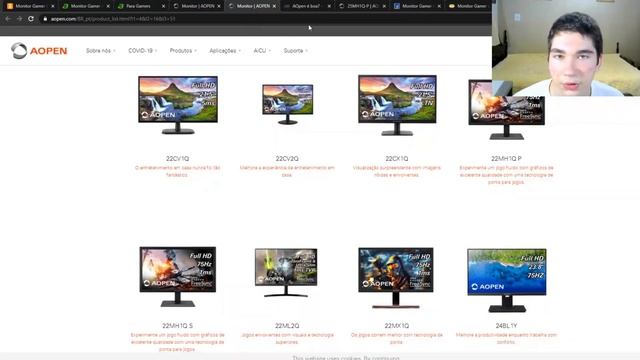Open the 22CV2Q monitor image
The height and width of the screenshot is (360, 640).
tap(288, 104)
